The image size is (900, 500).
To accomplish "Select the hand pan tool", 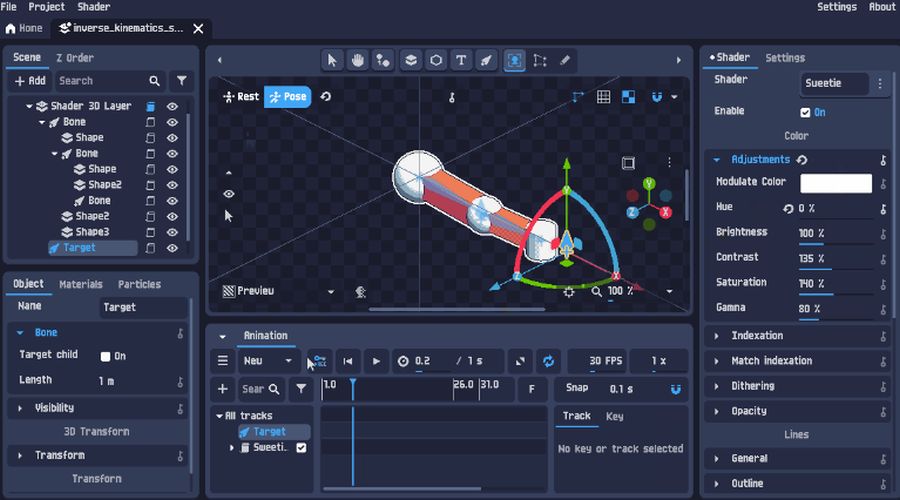I will coord(358,60).
